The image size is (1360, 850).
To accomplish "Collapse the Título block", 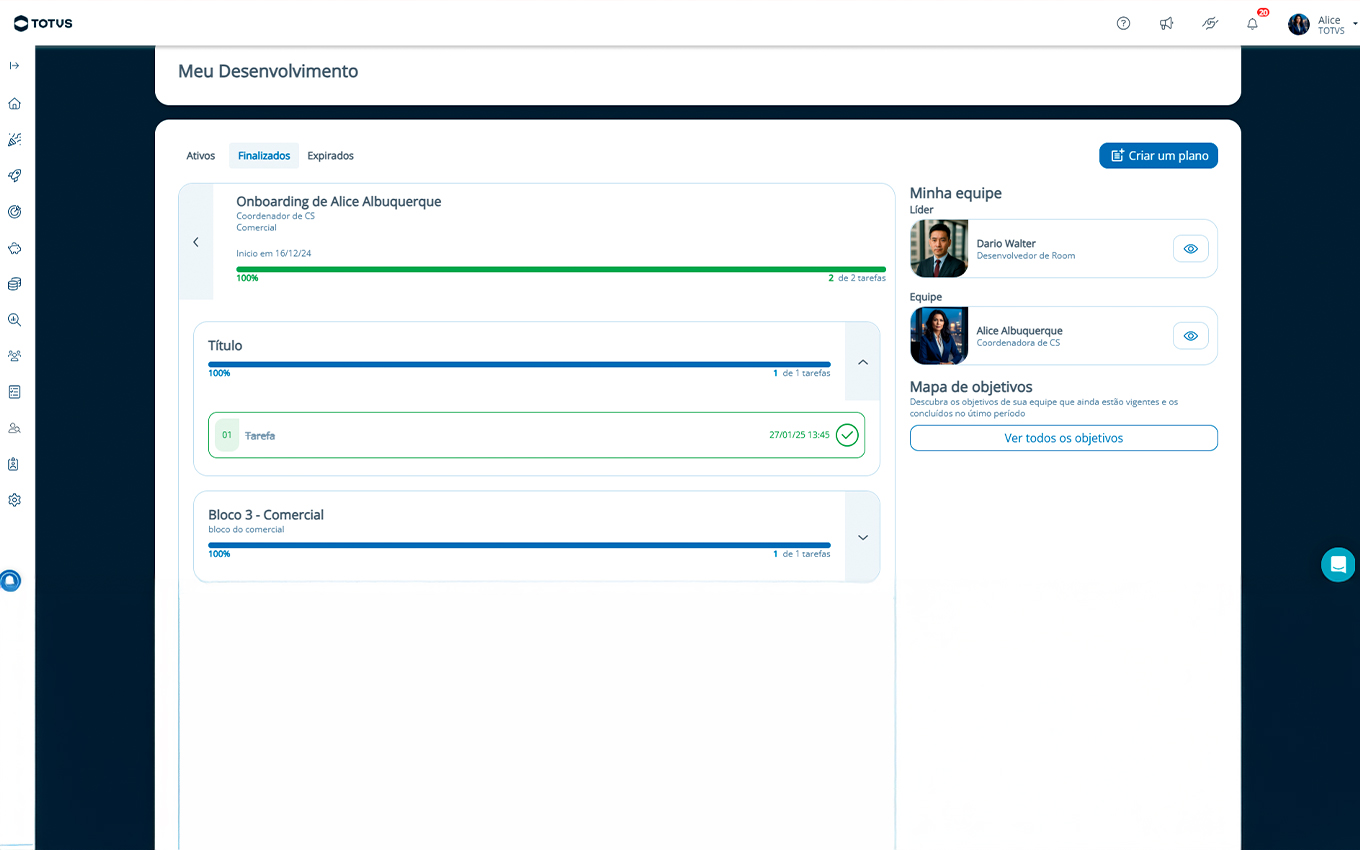I will (862, 362).
